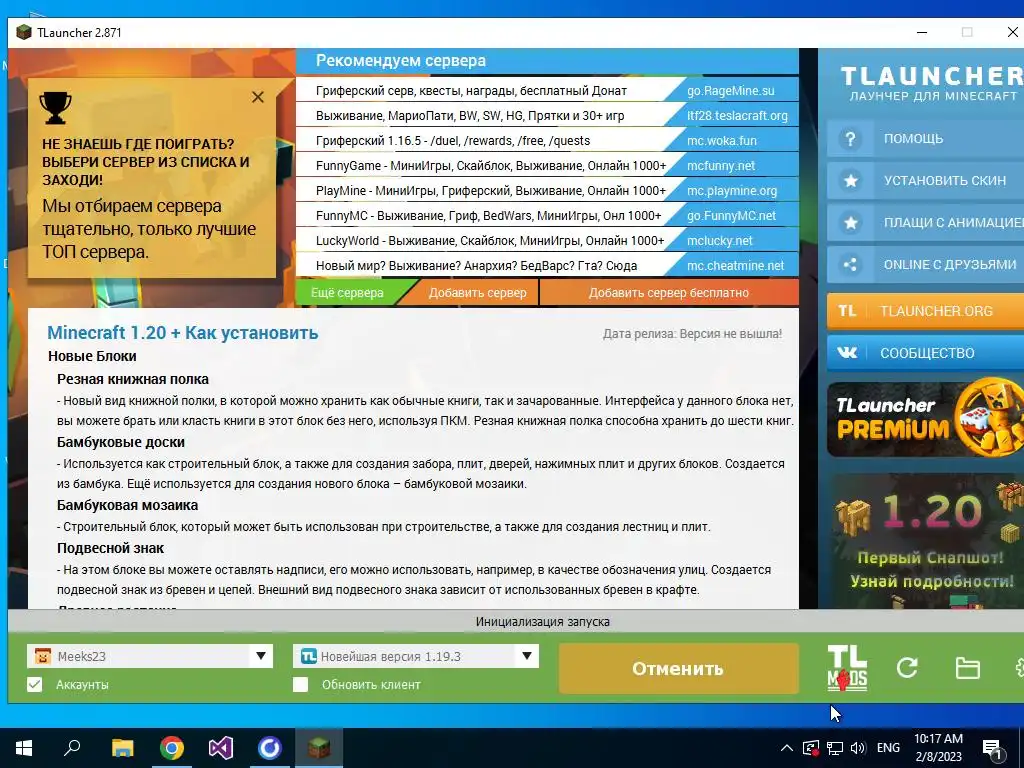Open Плащи с анимацией menu item
1024x768 pixels.
click(925, 223)
